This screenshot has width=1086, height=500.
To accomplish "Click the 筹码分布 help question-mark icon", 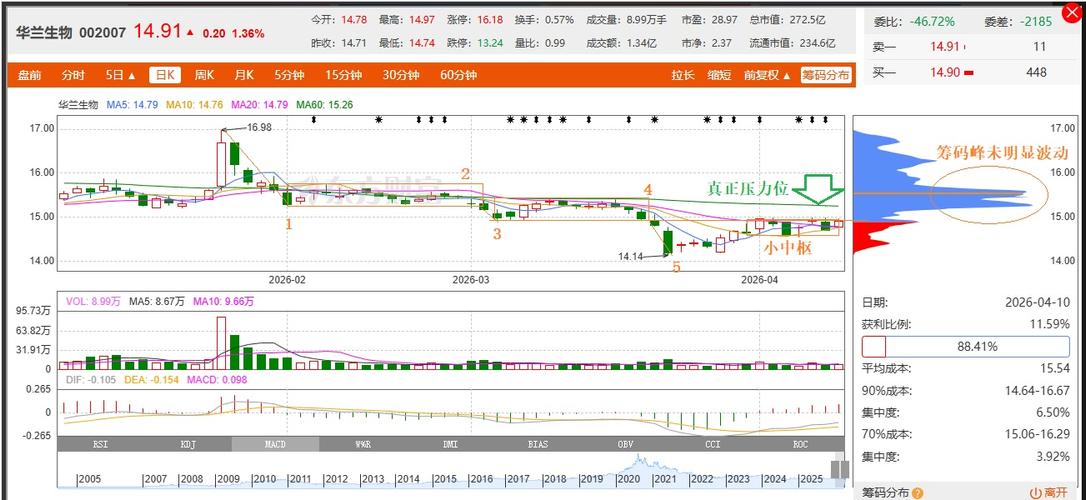I will click(x=918, y=493).
